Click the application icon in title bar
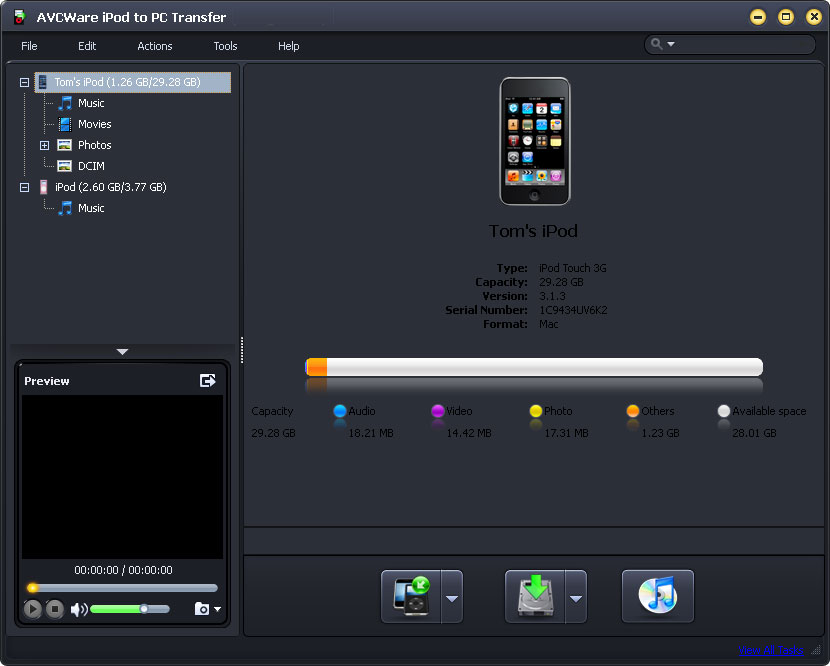Screen dimensions: 830x666 (x=20, y=17)
